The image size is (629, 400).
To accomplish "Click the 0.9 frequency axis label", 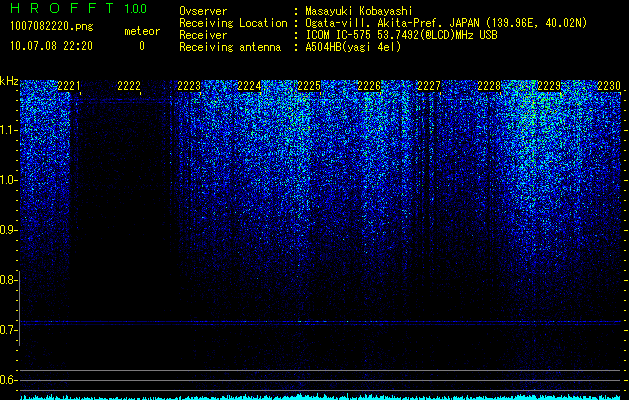I will tap(7, 230).
